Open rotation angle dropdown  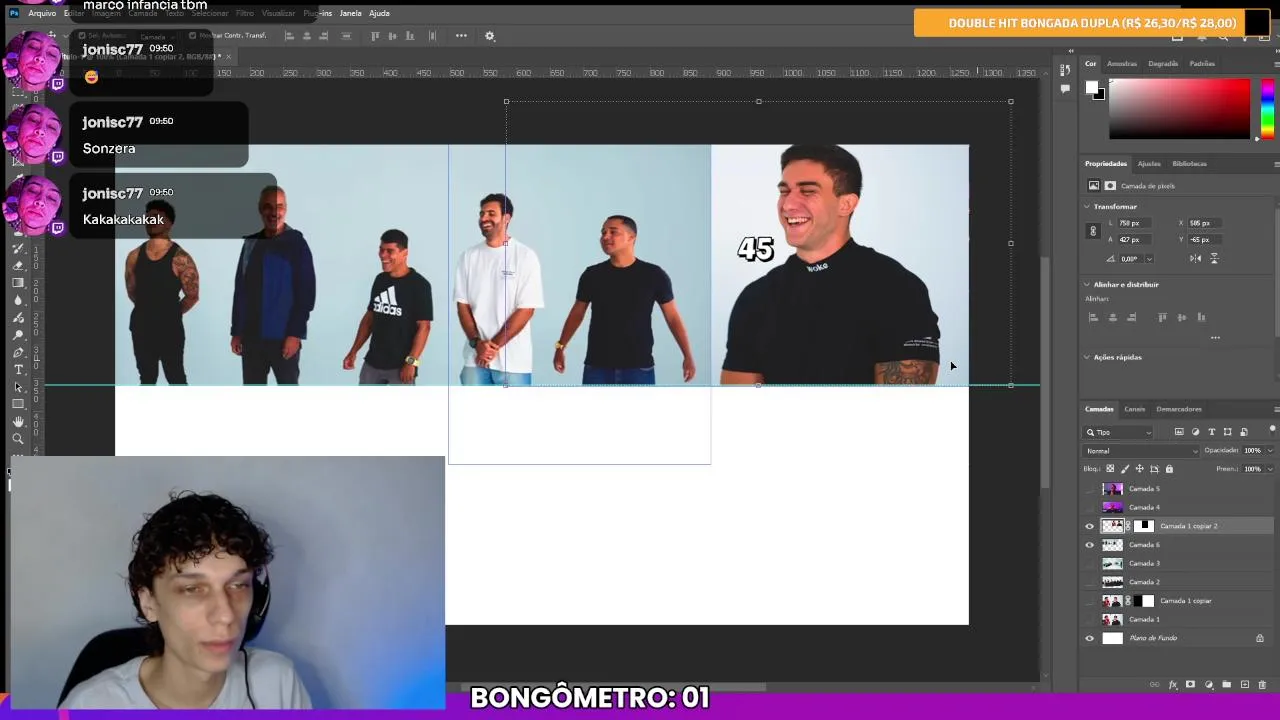click(1149, 259)
